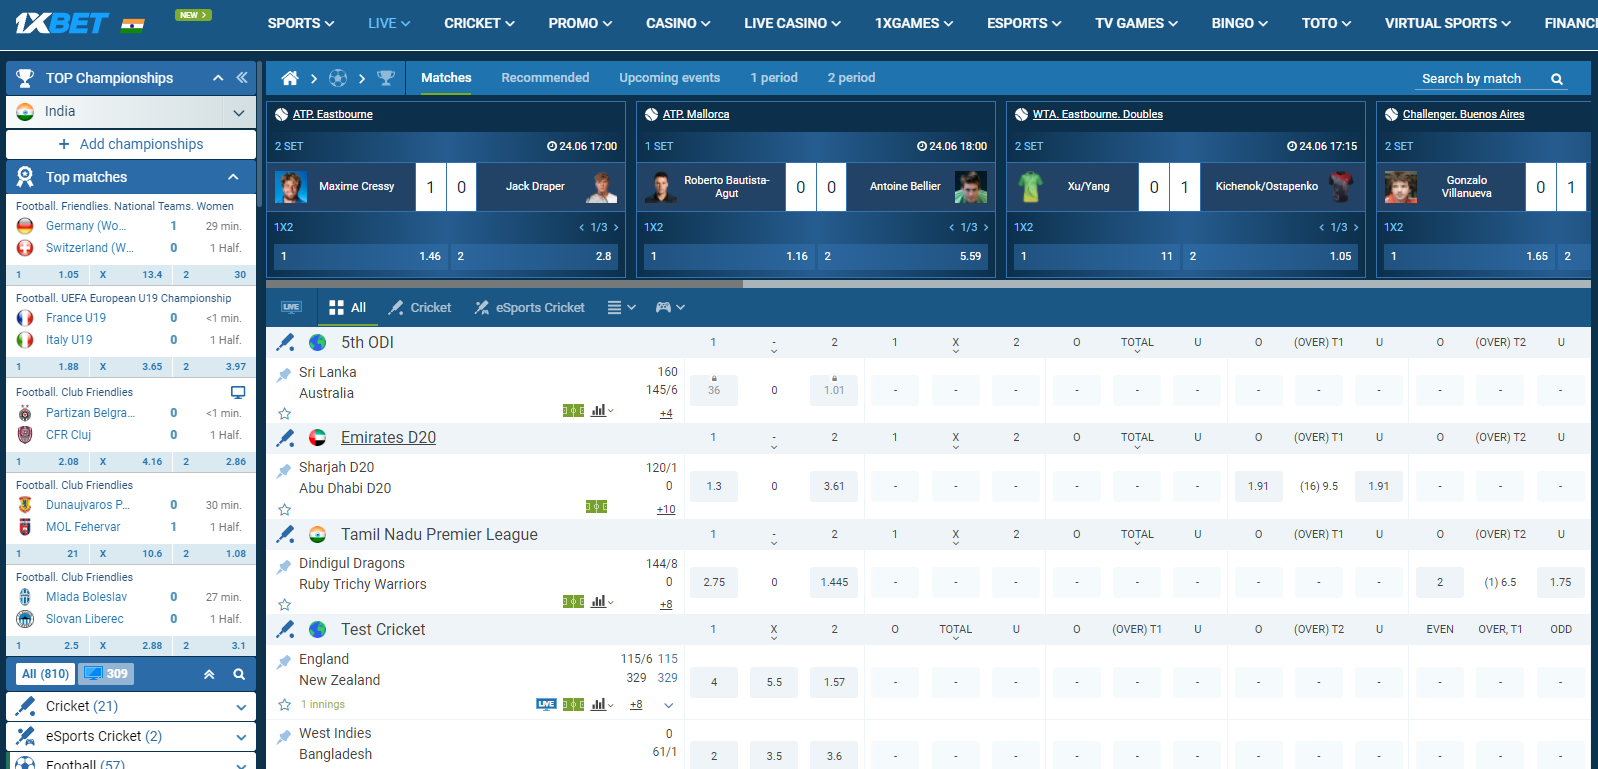This screenshot has width=1598, height=769.
Task: Collapse TOP Championships panel
Action: coord(217,78)
